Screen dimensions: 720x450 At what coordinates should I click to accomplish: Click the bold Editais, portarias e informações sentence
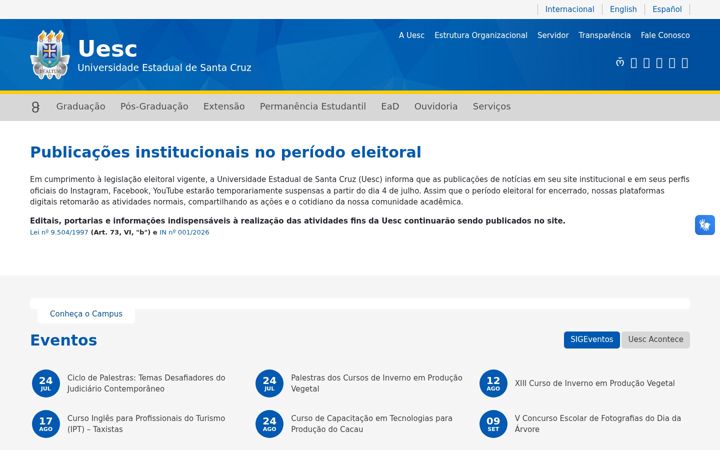(x=298, y=221)
